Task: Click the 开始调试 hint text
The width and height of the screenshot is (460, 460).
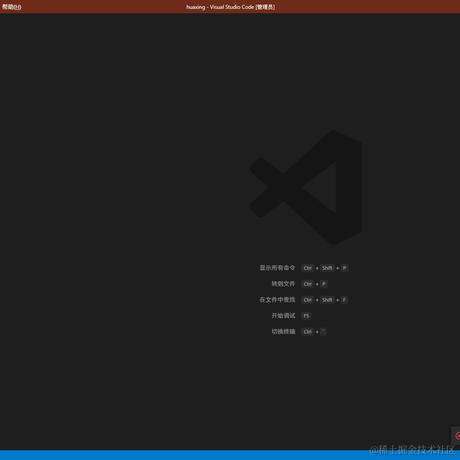Action: tap(283, 315)
